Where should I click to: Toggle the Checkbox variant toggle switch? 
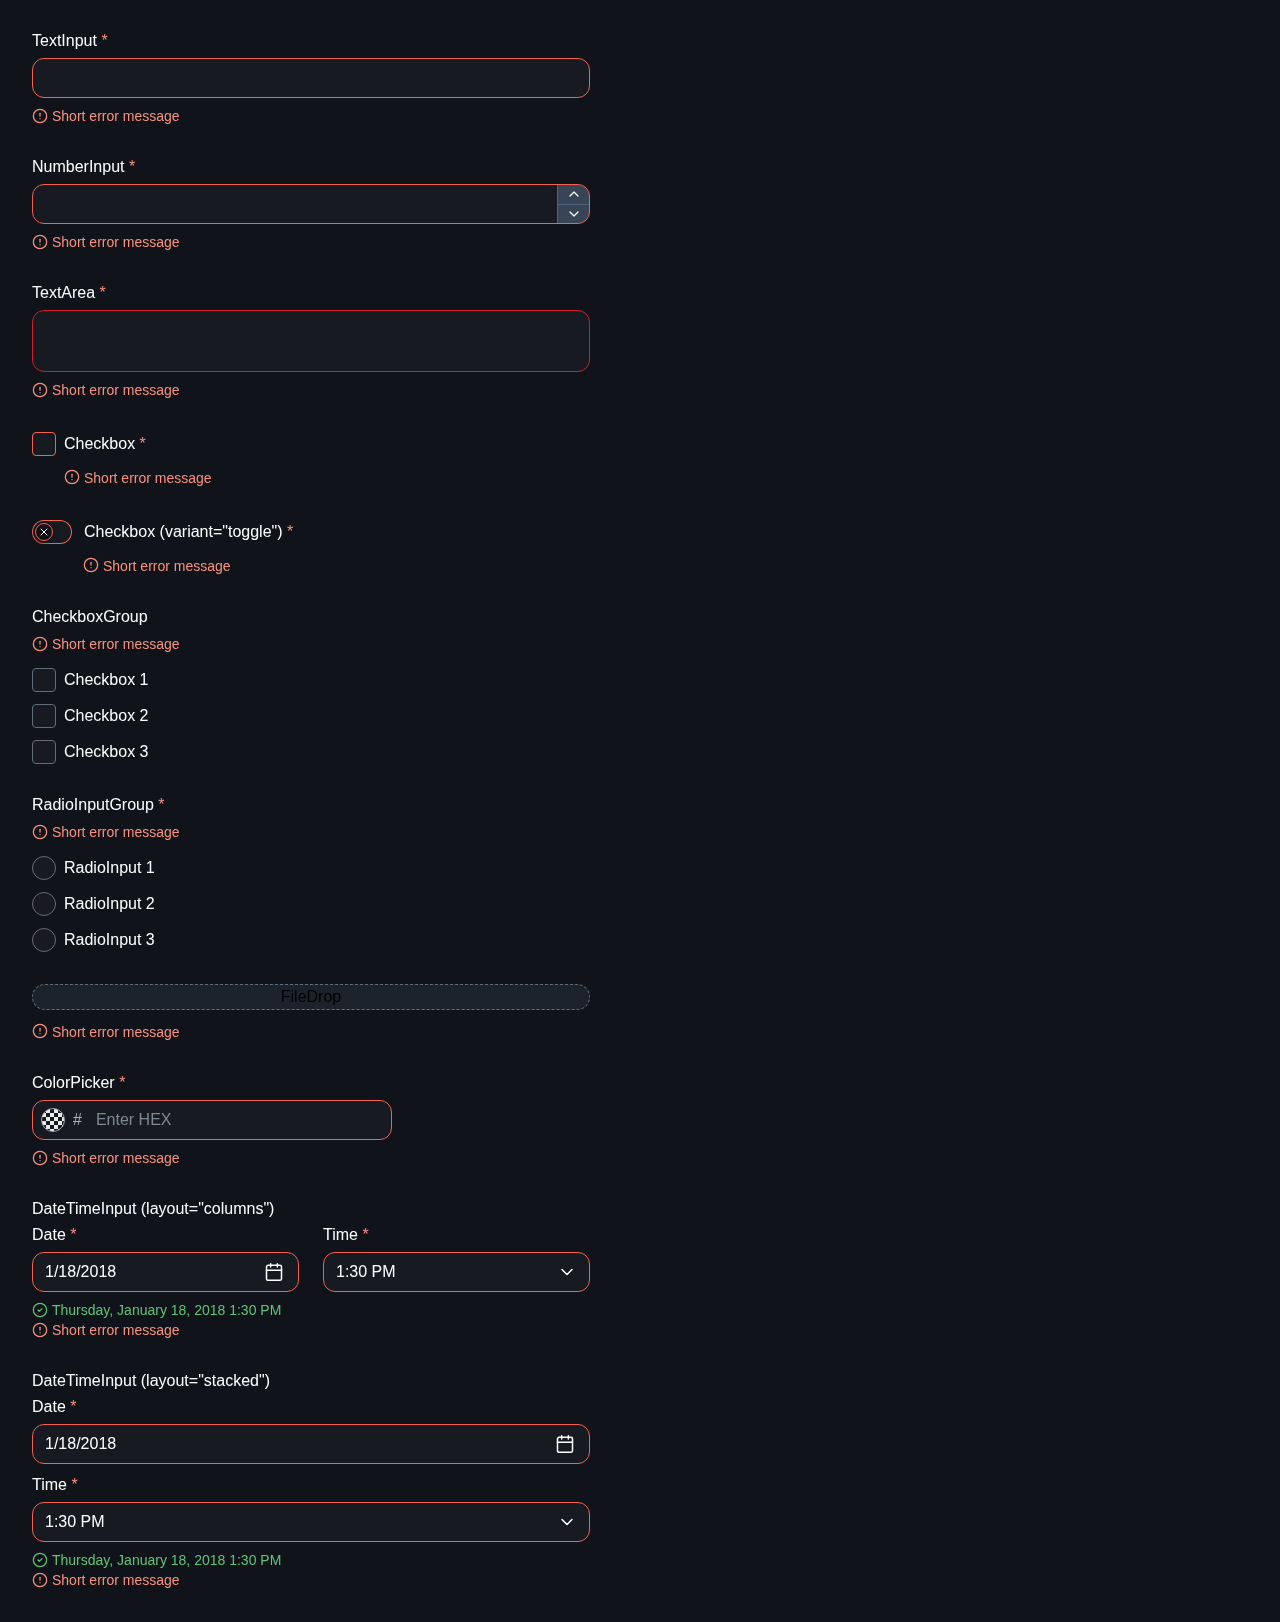tap(52, 532)
